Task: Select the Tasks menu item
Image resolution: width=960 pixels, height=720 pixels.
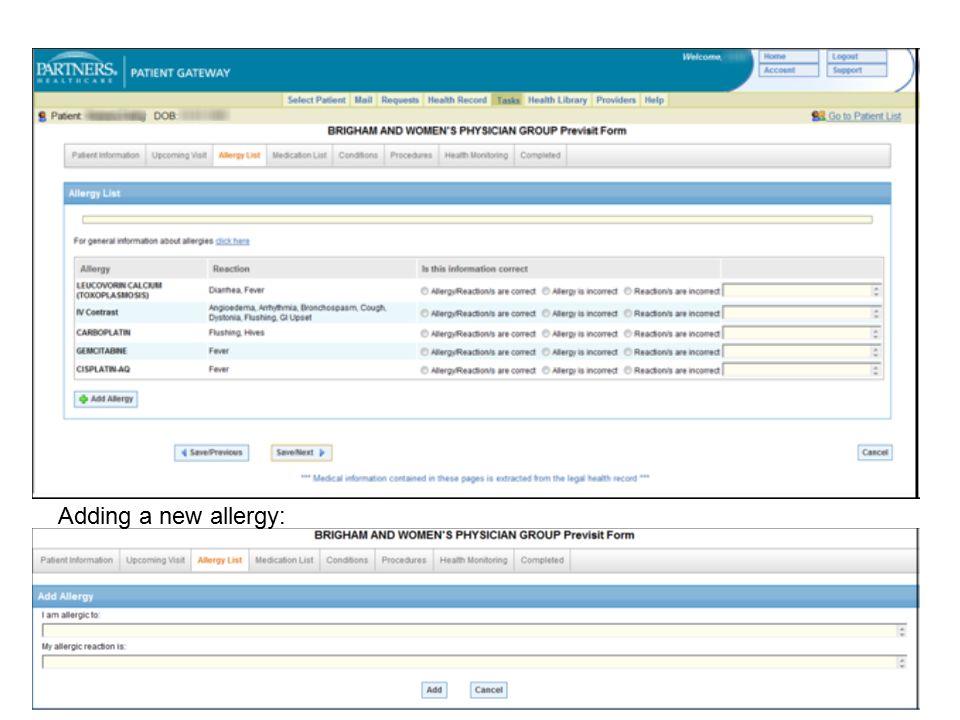Action: 508,100
